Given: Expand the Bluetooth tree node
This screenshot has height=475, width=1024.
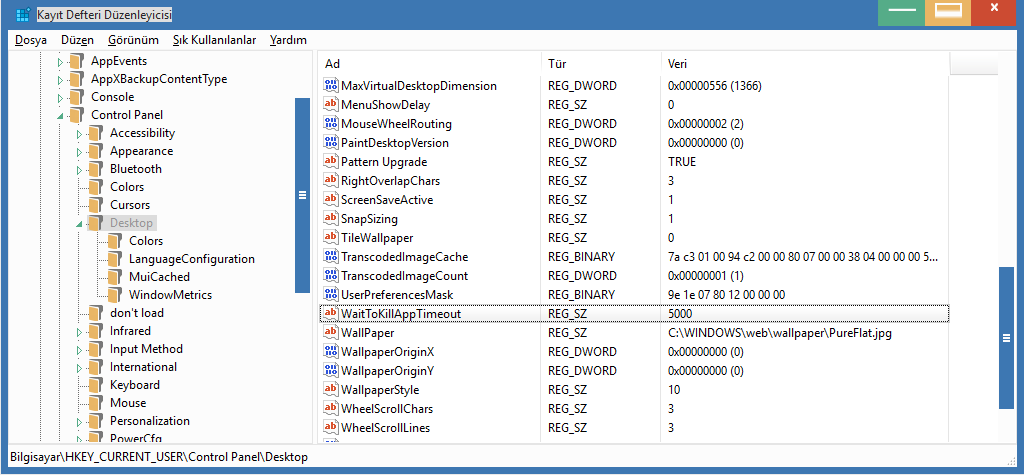Looking at the screenshot, I should (80, 170).
